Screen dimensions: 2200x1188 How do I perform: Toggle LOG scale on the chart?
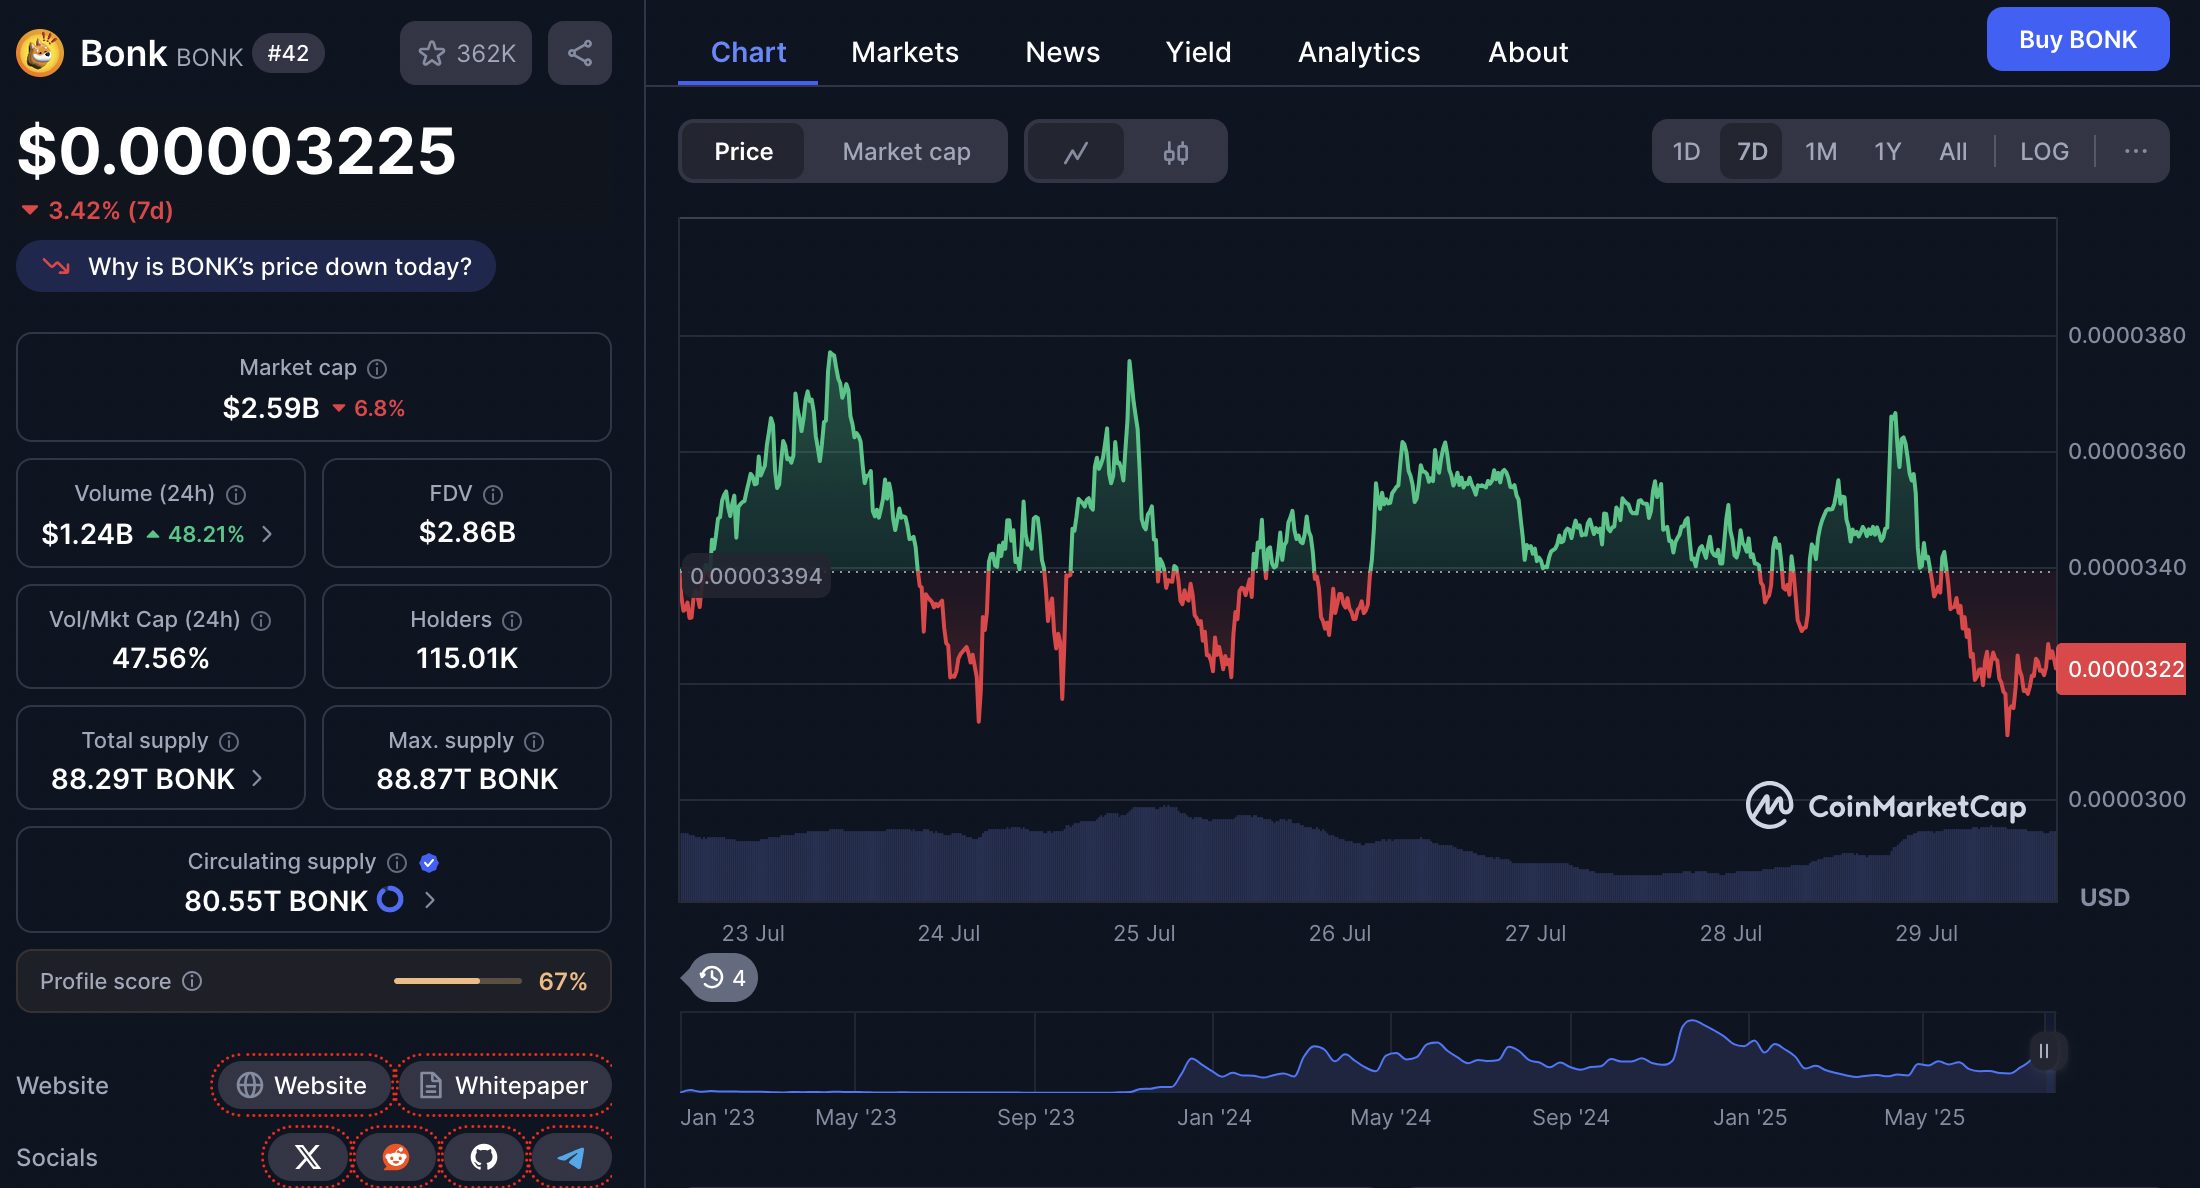tap(2044, 152)
